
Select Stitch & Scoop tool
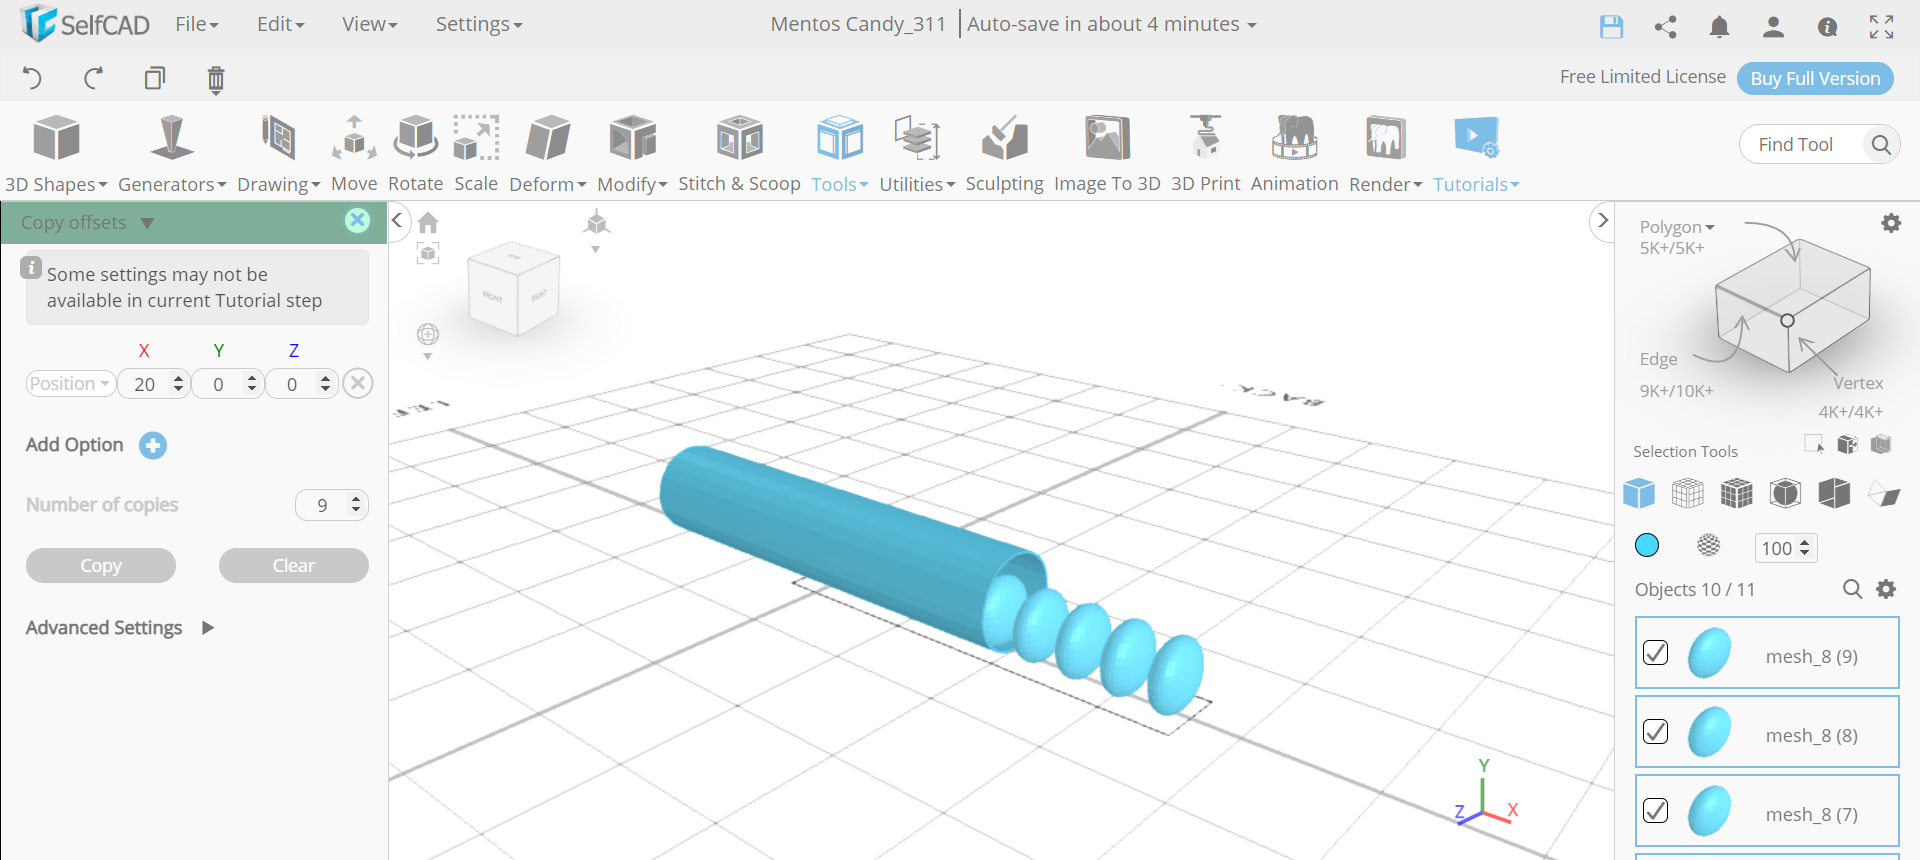click(x=739, y=154)
